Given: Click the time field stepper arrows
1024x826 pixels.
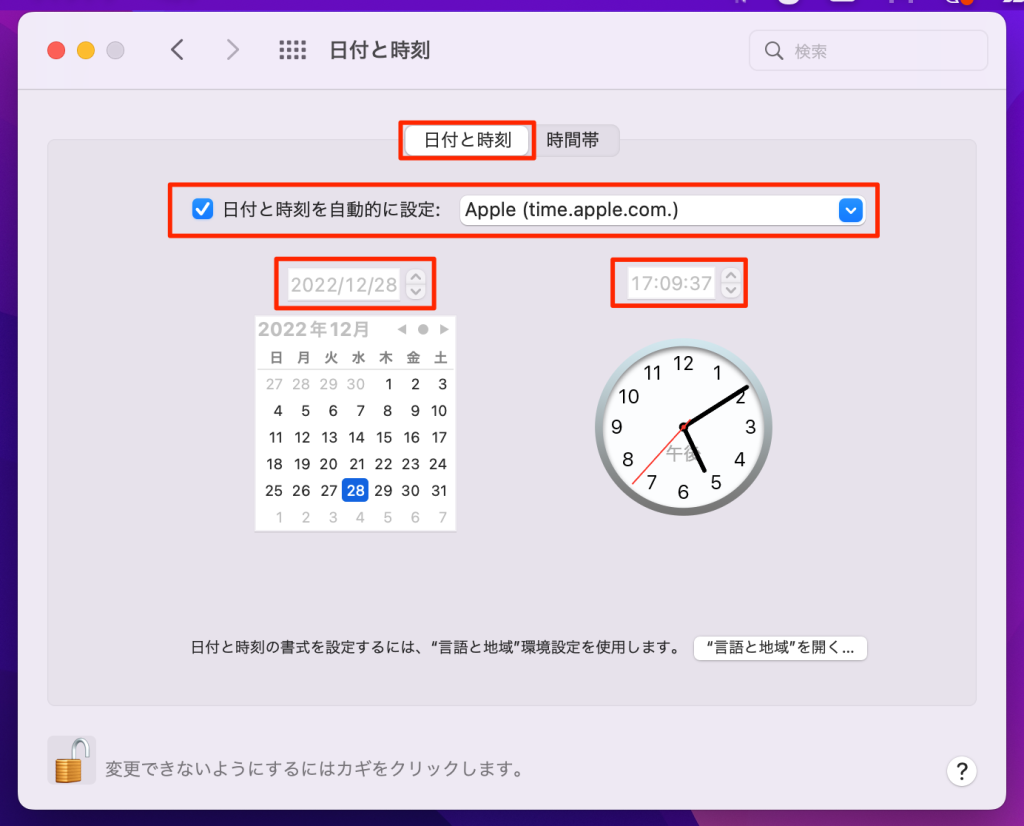Looking at the screenshot, I should [731, 283].
